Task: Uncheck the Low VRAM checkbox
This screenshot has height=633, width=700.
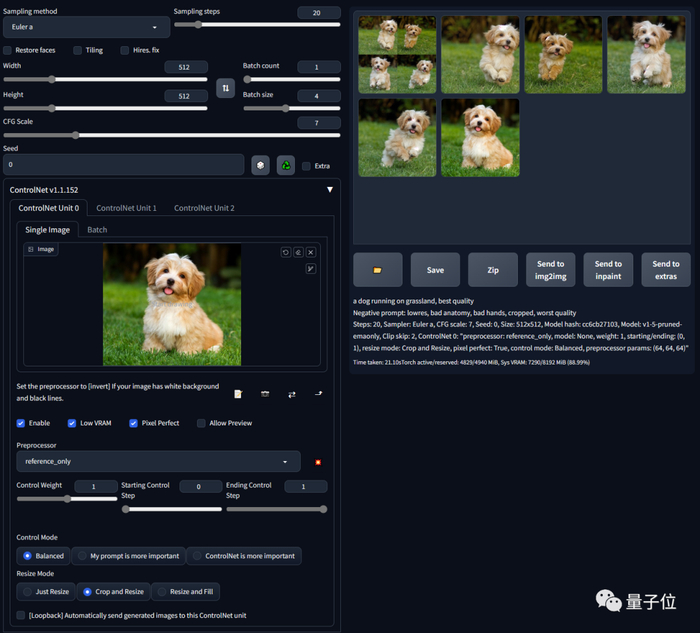Action: (x=72, y=423)
